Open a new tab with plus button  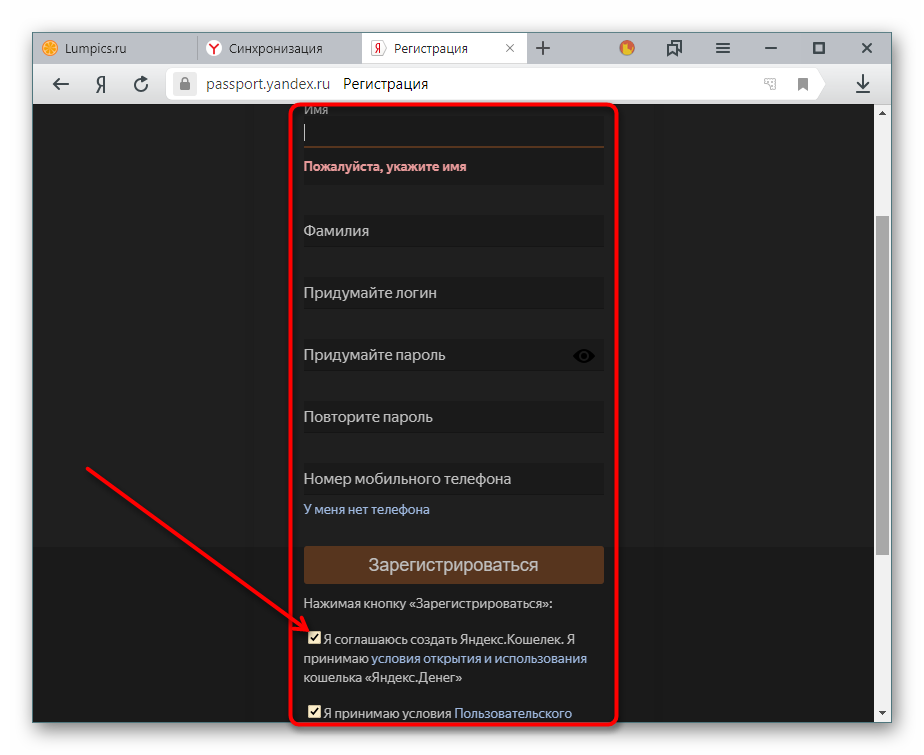point(543,48)
